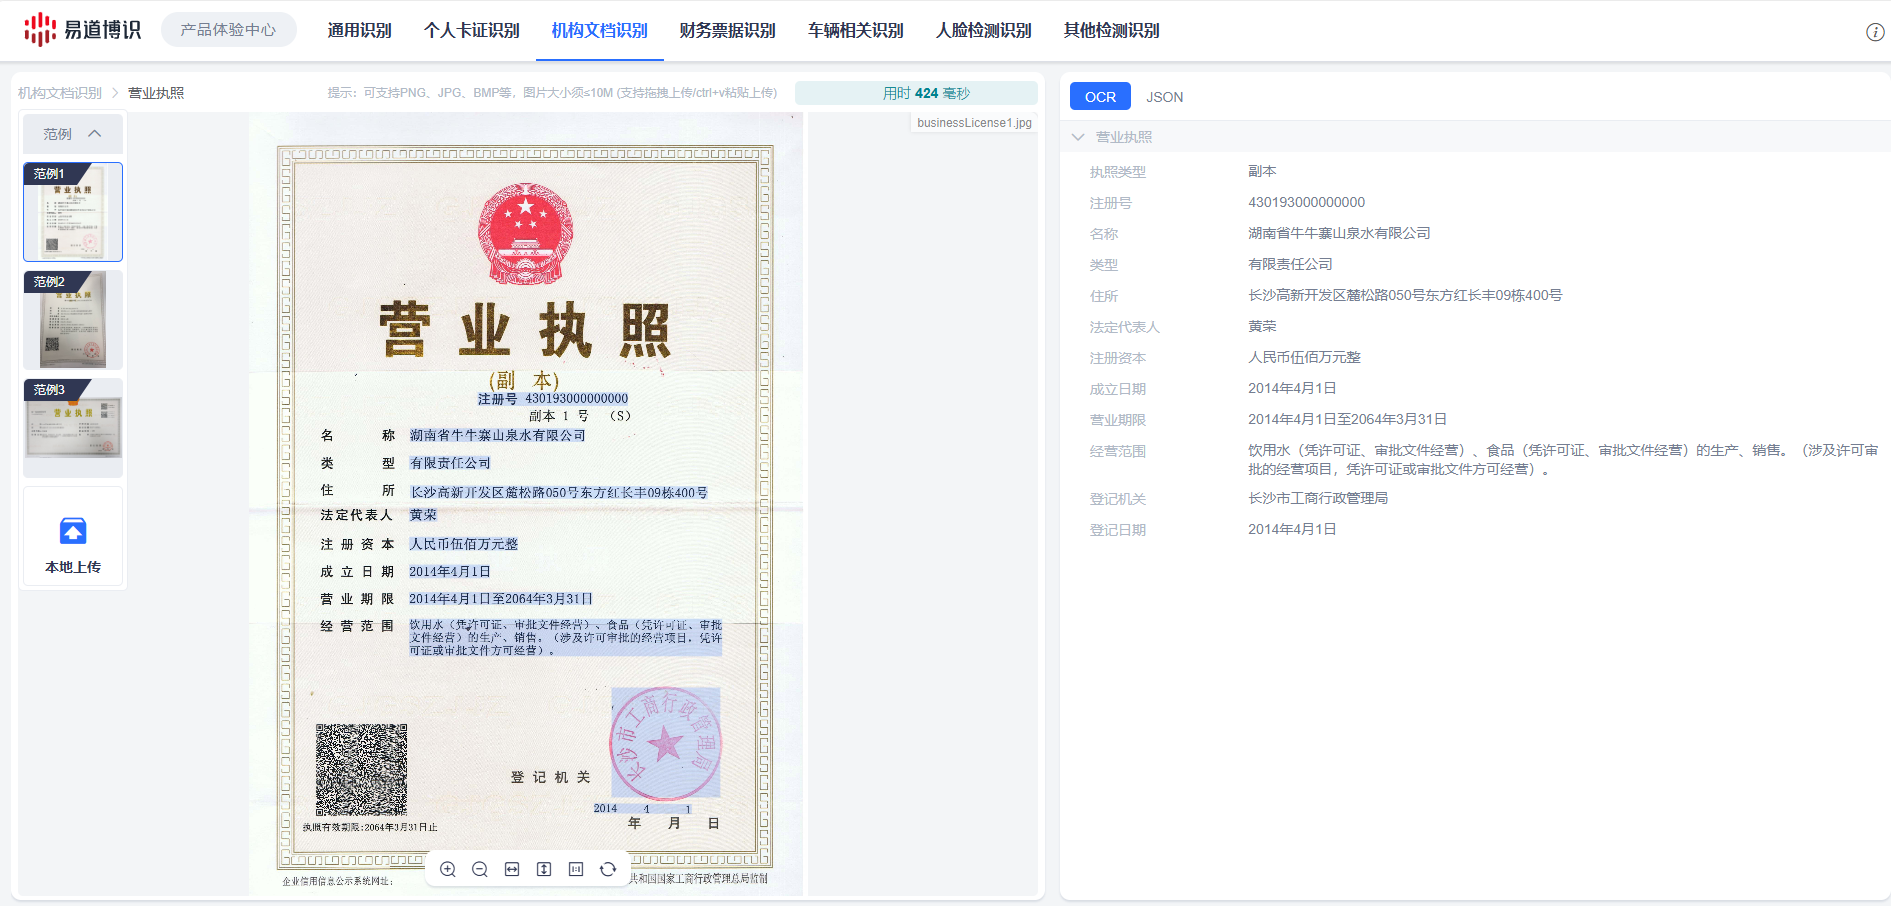Viewport: 1891px width, 906px height.
Task: Zoom in on the license image
Action: coord(448,869)
